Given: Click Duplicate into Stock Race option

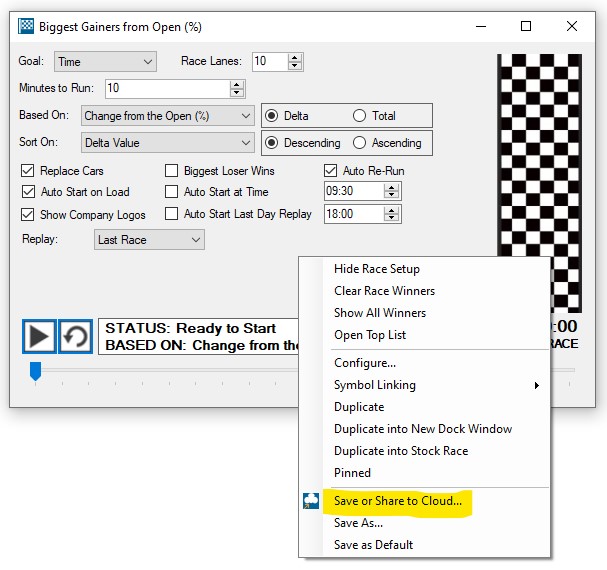Looking at the screenshot, I should (401, 451).
